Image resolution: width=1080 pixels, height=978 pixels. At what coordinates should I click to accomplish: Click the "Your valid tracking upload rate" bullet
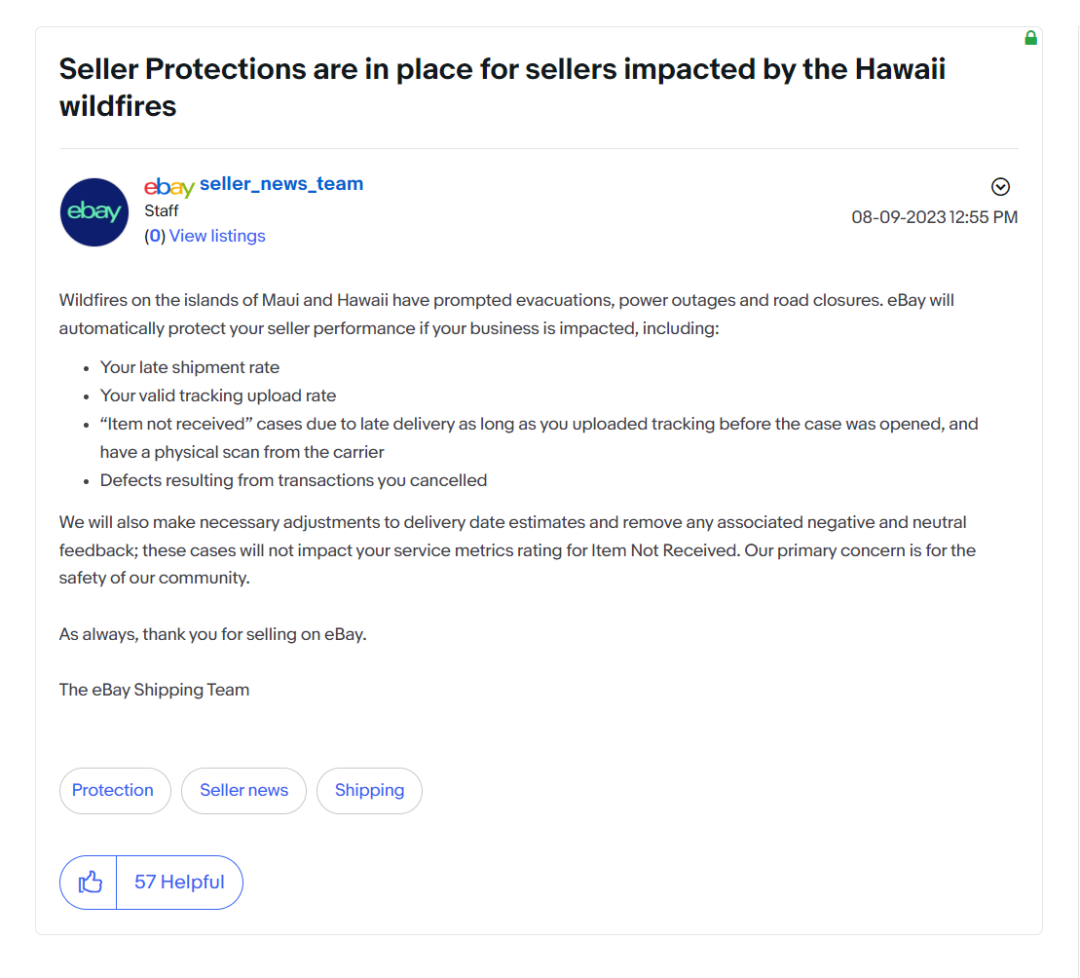[218, 396]
